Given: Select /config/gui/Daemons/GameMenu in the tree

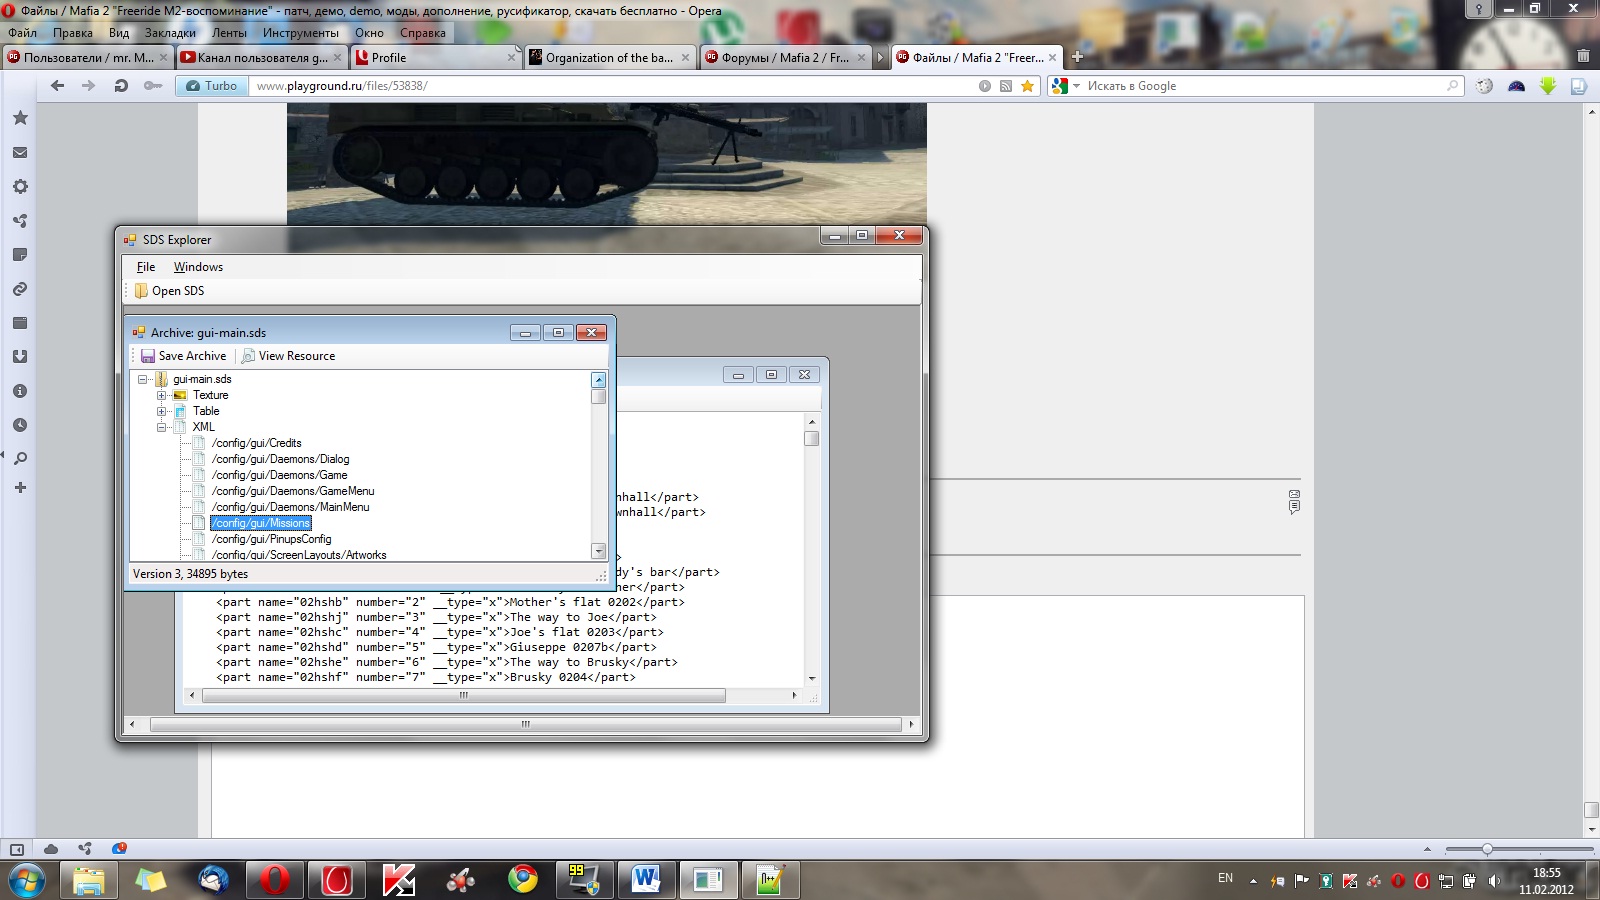Looking at the screenshot, I should click(x=293, y=491).
